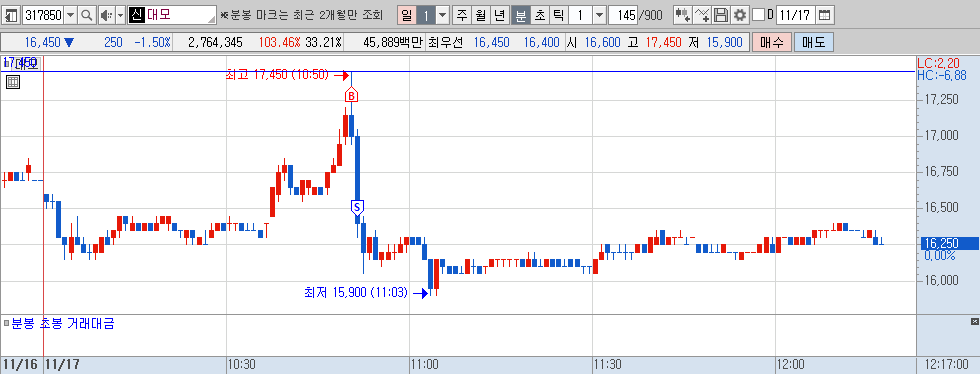Image resolution: width=980 pixels, height=374 pixels.
Task: Click the 최고 17,450 (10:50) high label
Action: pos(277,75)
